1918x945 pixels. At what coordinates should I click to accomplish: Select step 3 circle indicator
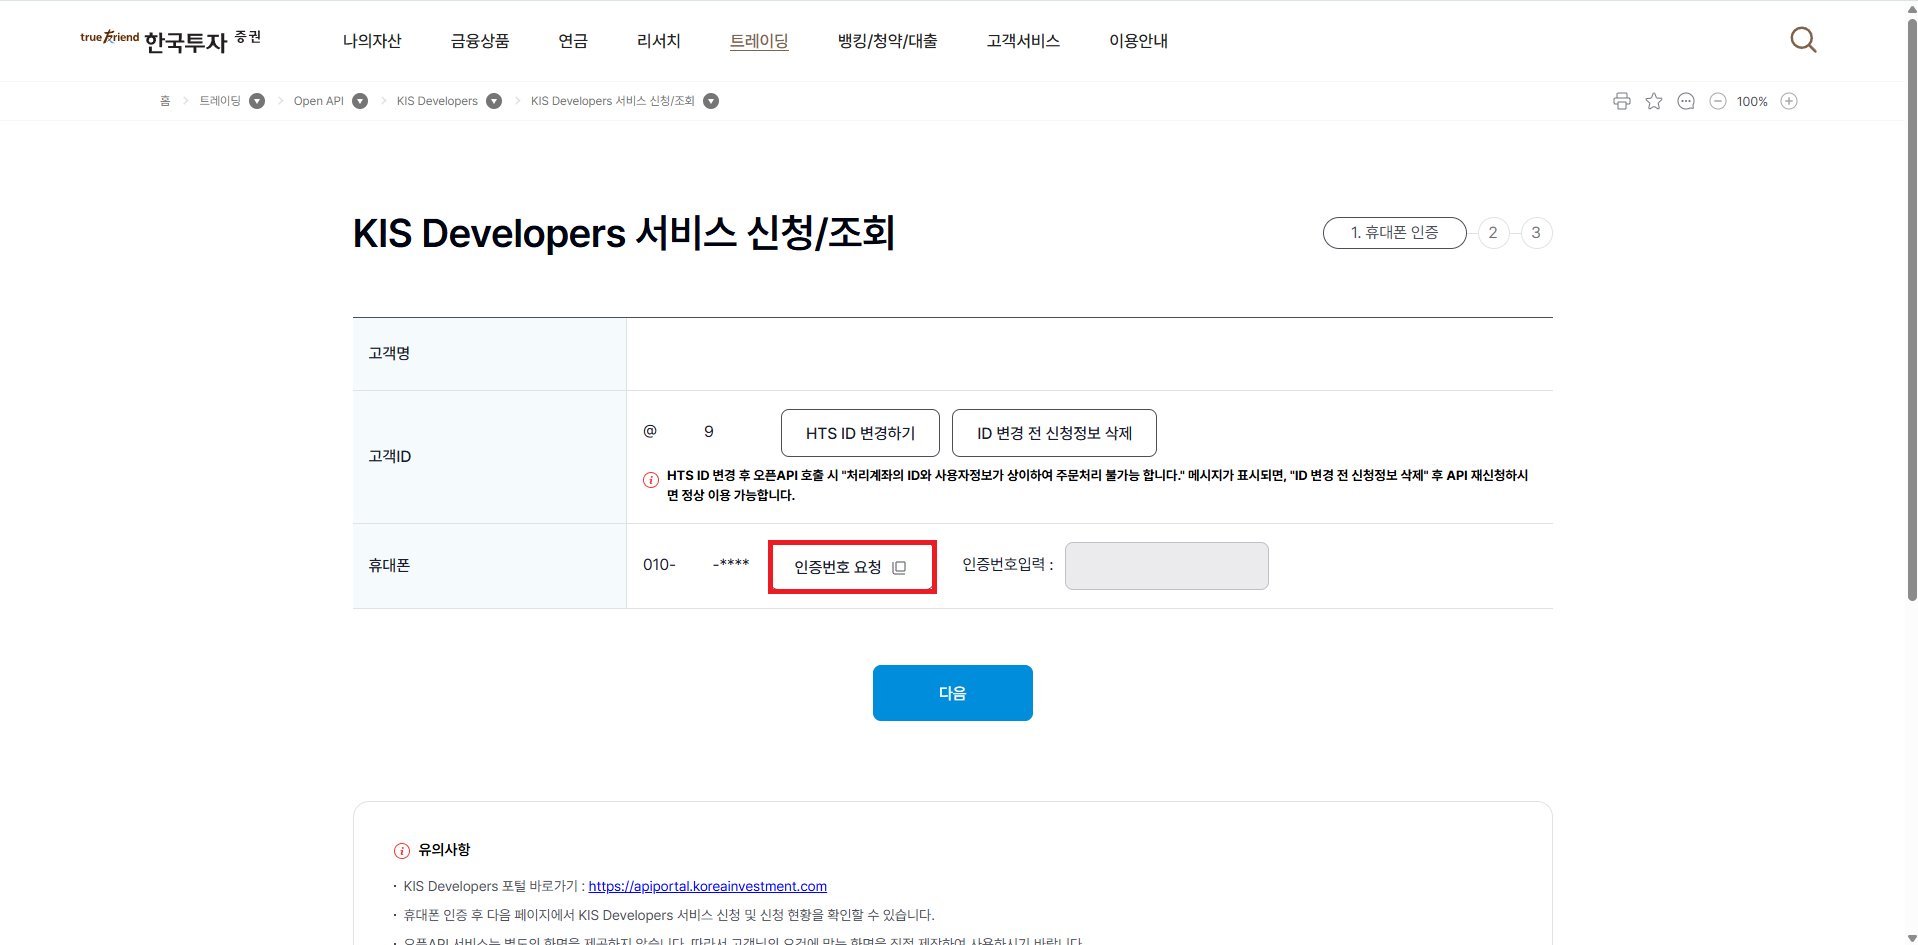pyautogui.click(x=1536, y=233)
